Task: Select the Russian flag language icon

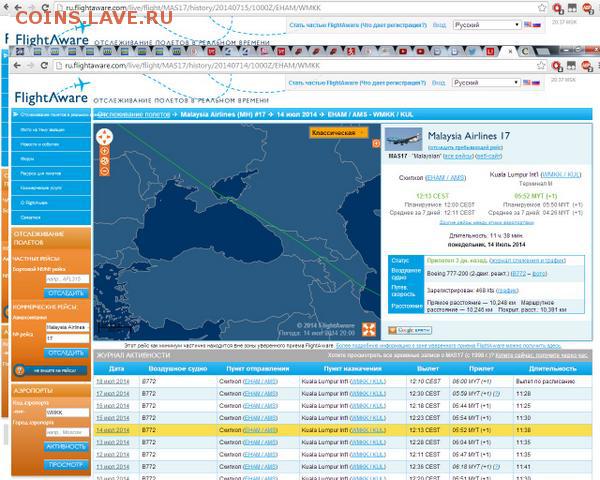Action: (536, 83)
